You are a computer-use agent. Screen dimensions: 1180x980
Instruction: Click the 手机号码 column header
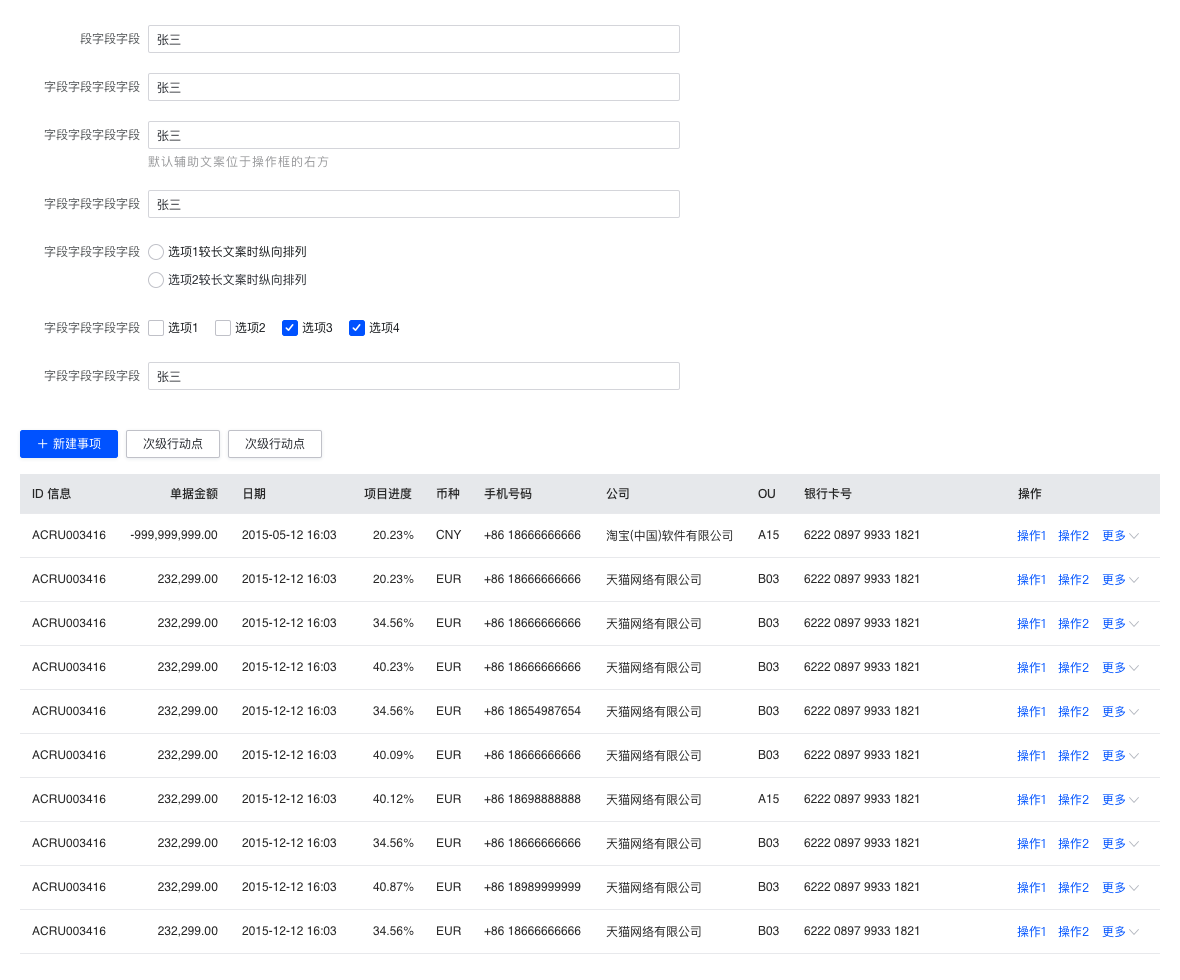(508, 494)
